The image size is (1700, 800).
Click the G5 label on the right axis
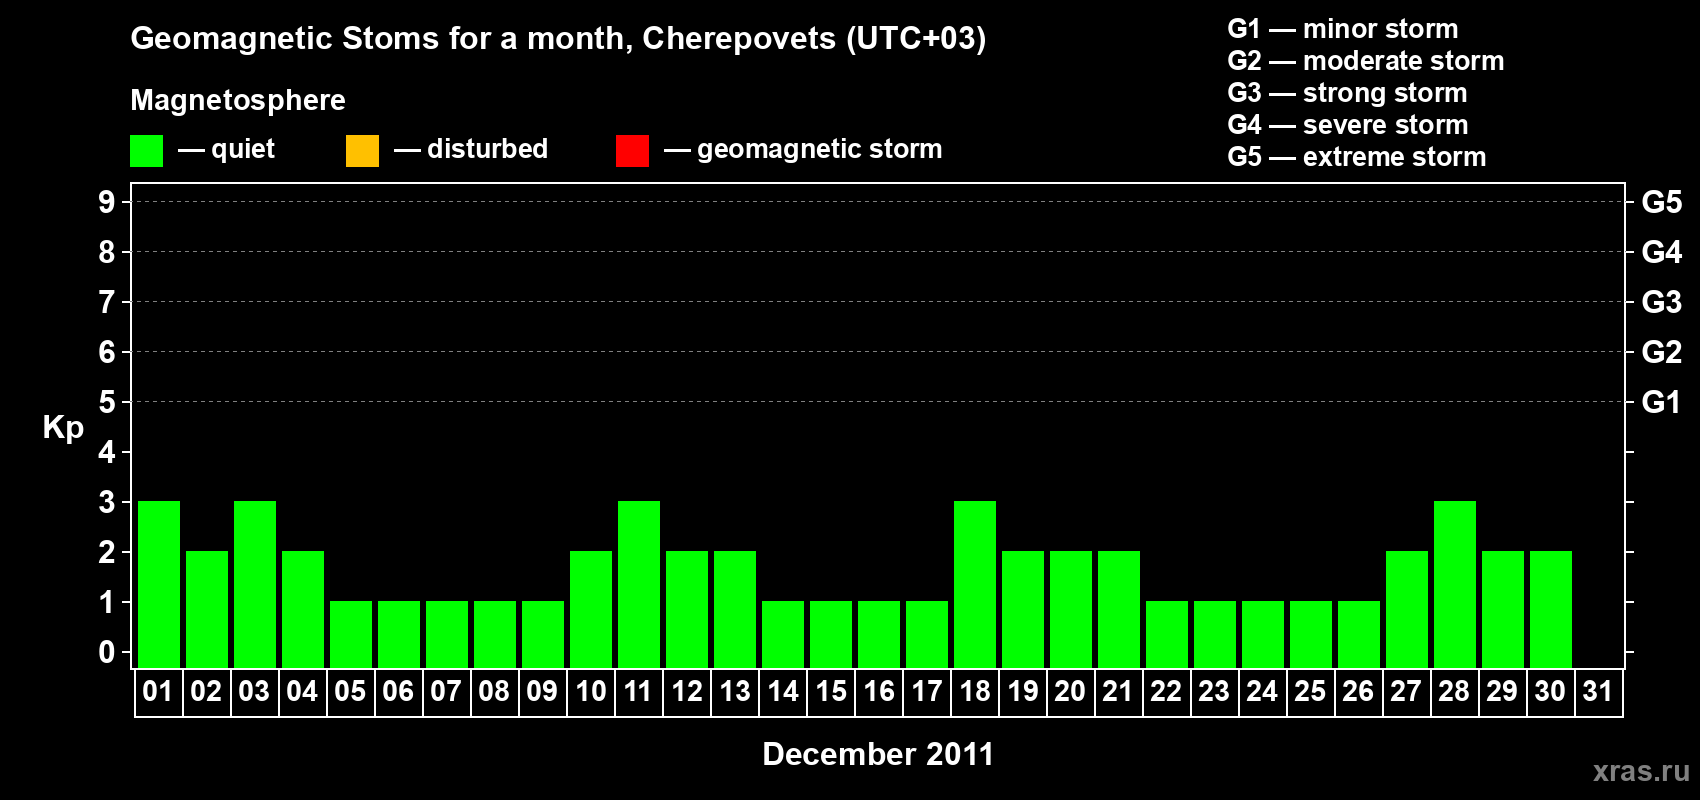(x=1662, y=202)
